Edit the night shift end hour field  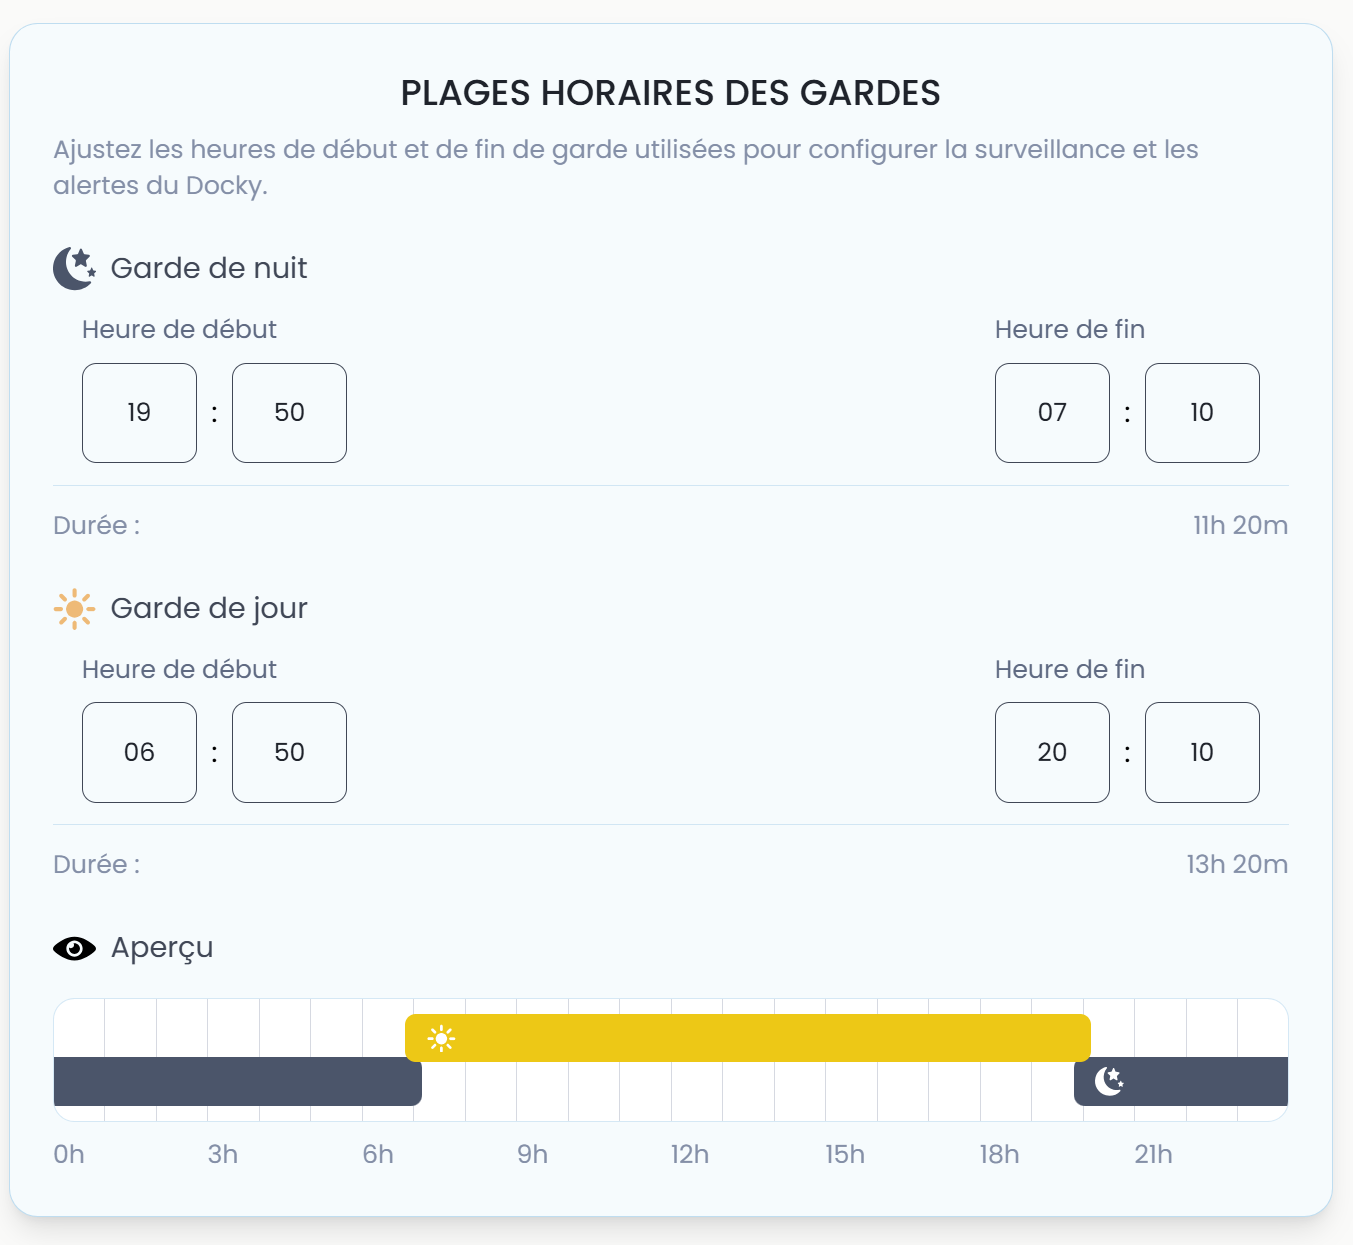pyautogui.click(x=1052, y=413)
